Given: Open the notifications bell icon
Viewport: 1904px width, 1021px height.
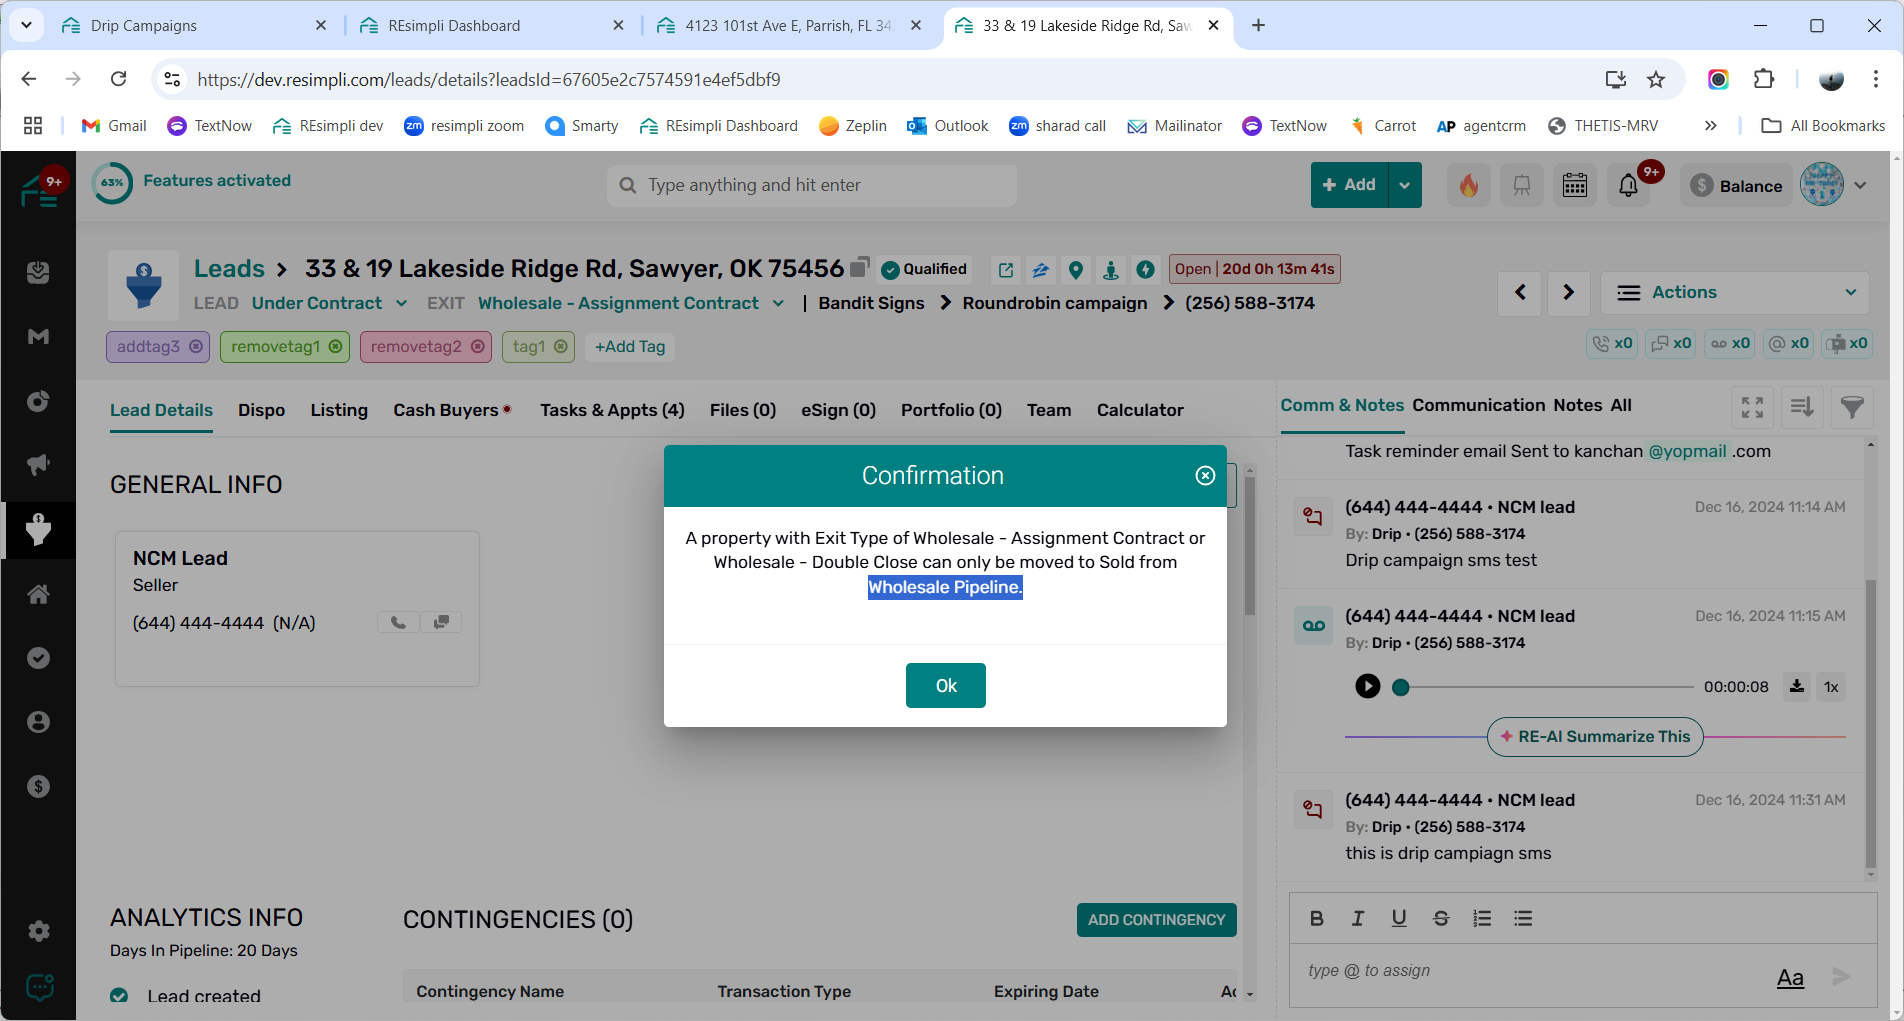Looking at the screenshot, I should click(1628, 185).
